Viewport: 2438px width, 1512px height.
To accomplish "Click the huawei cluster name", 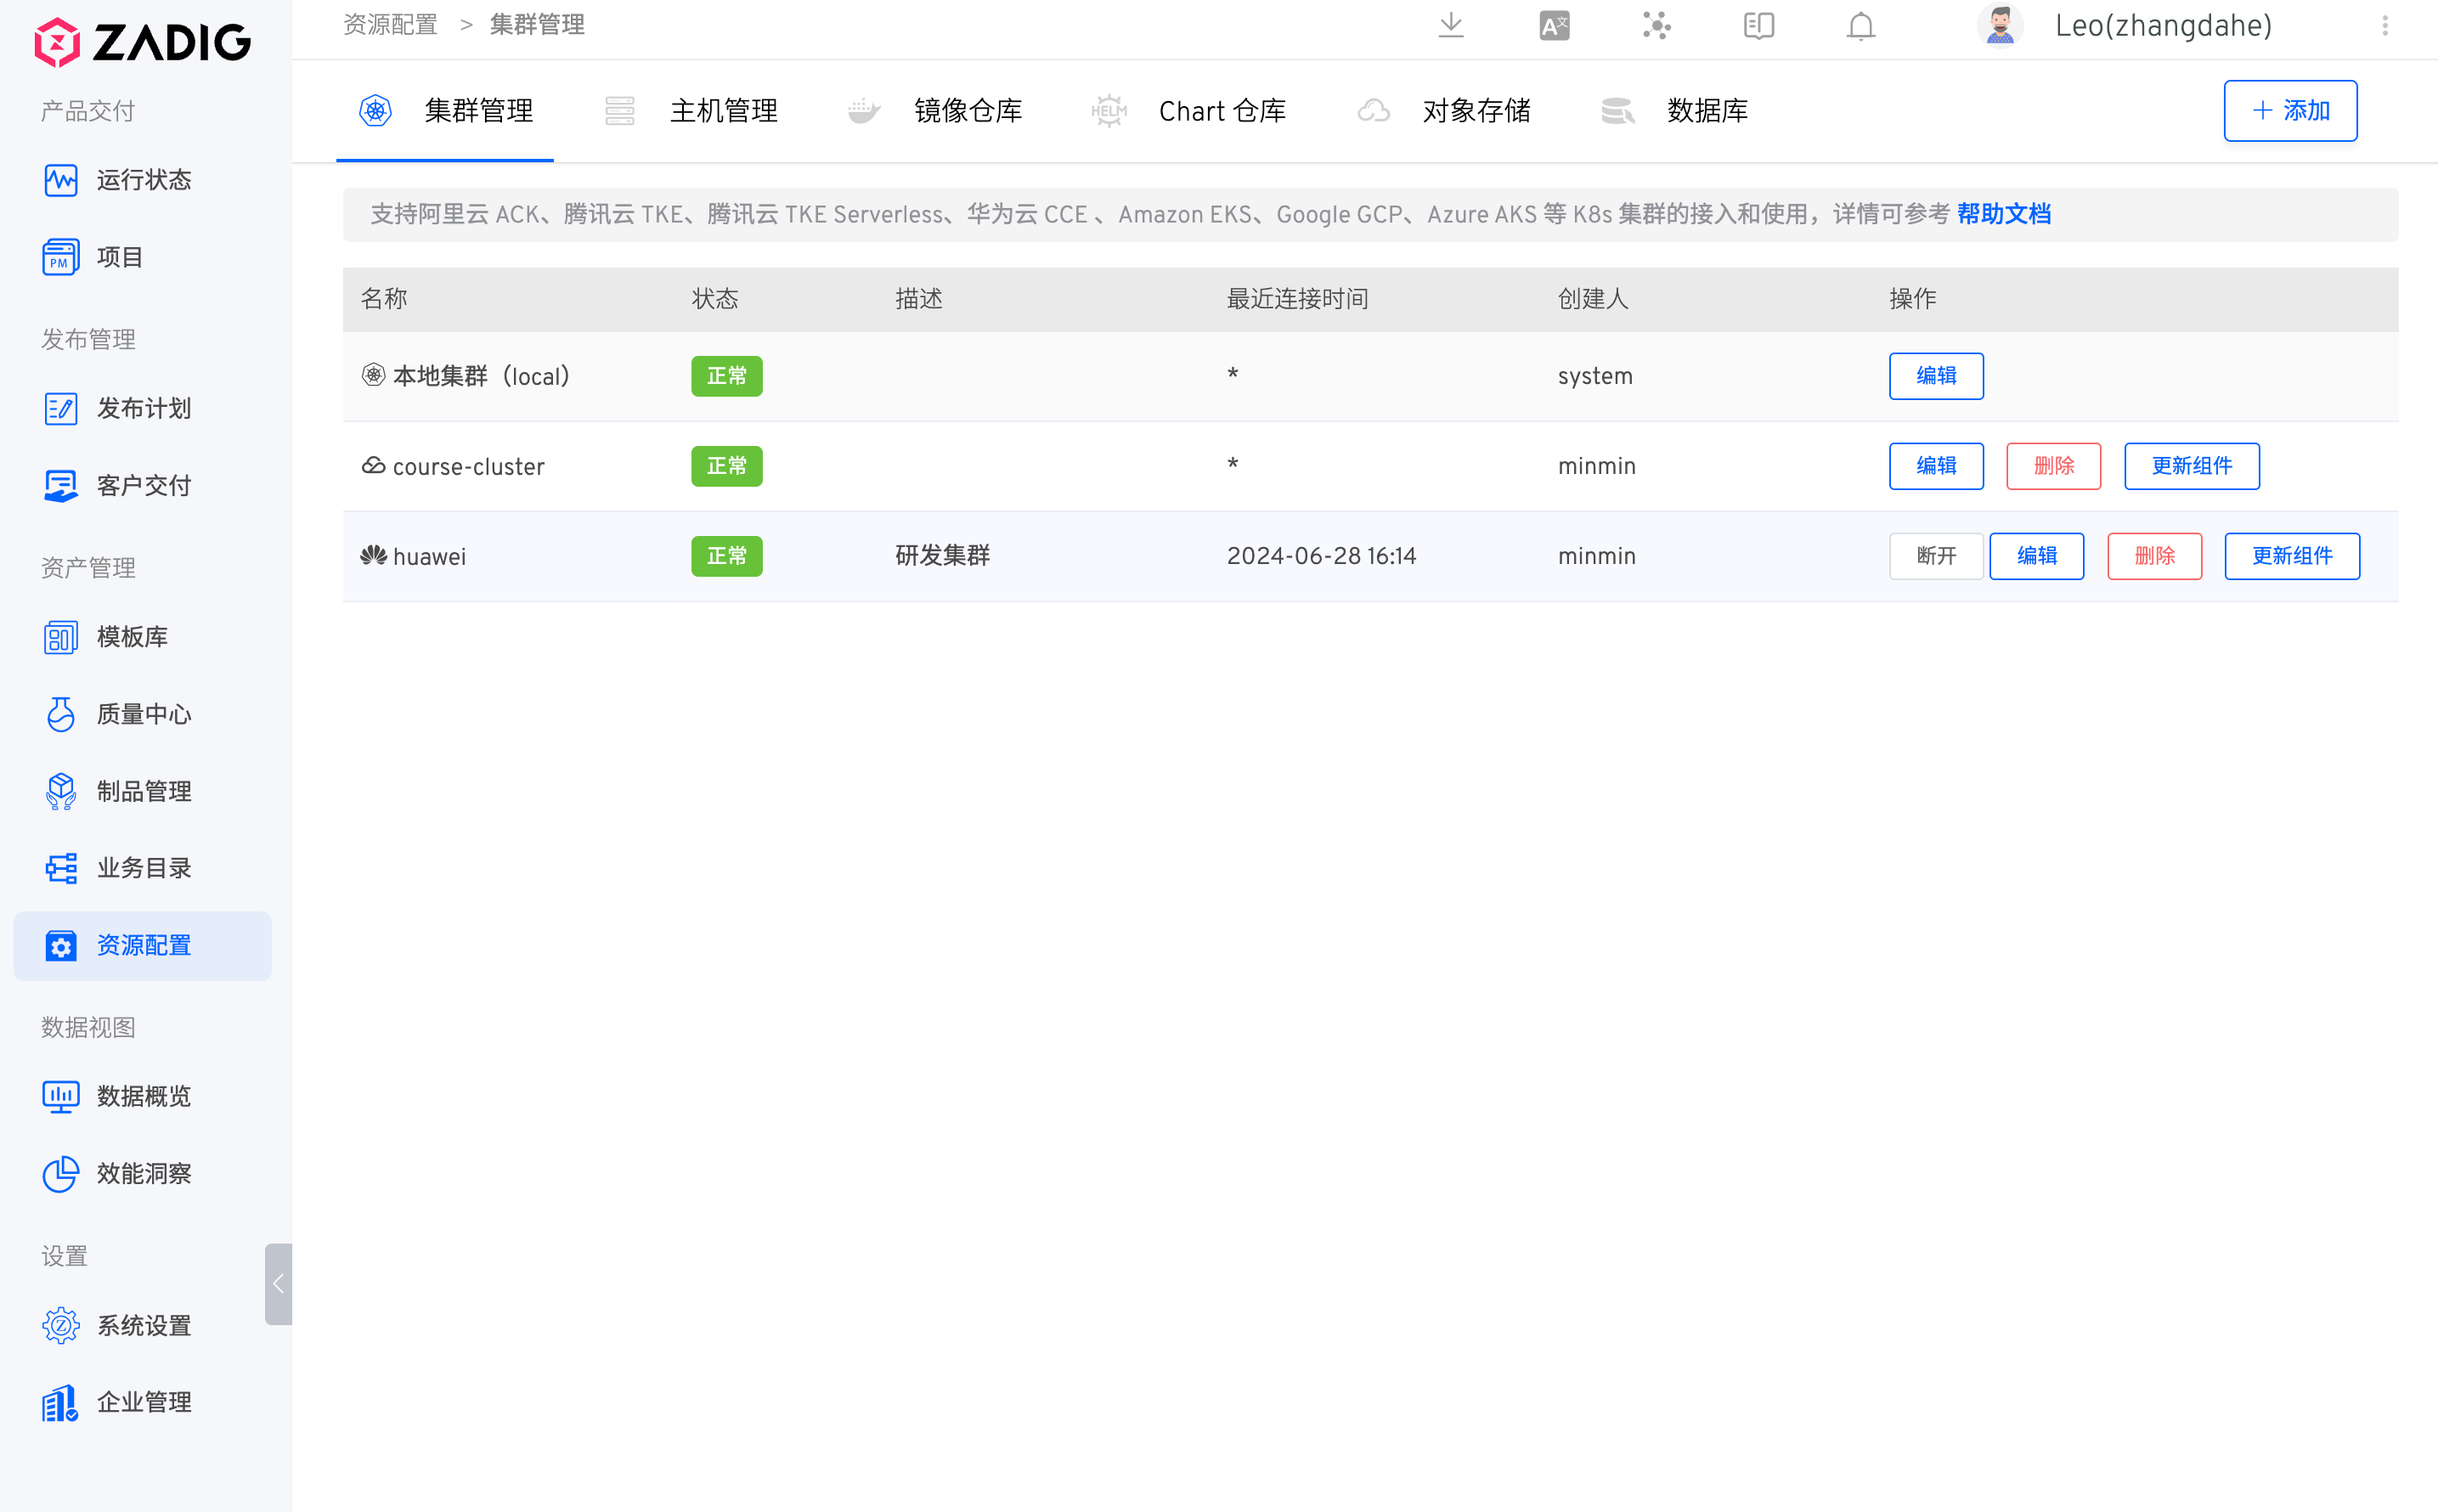I will click(x=430, y=557).
